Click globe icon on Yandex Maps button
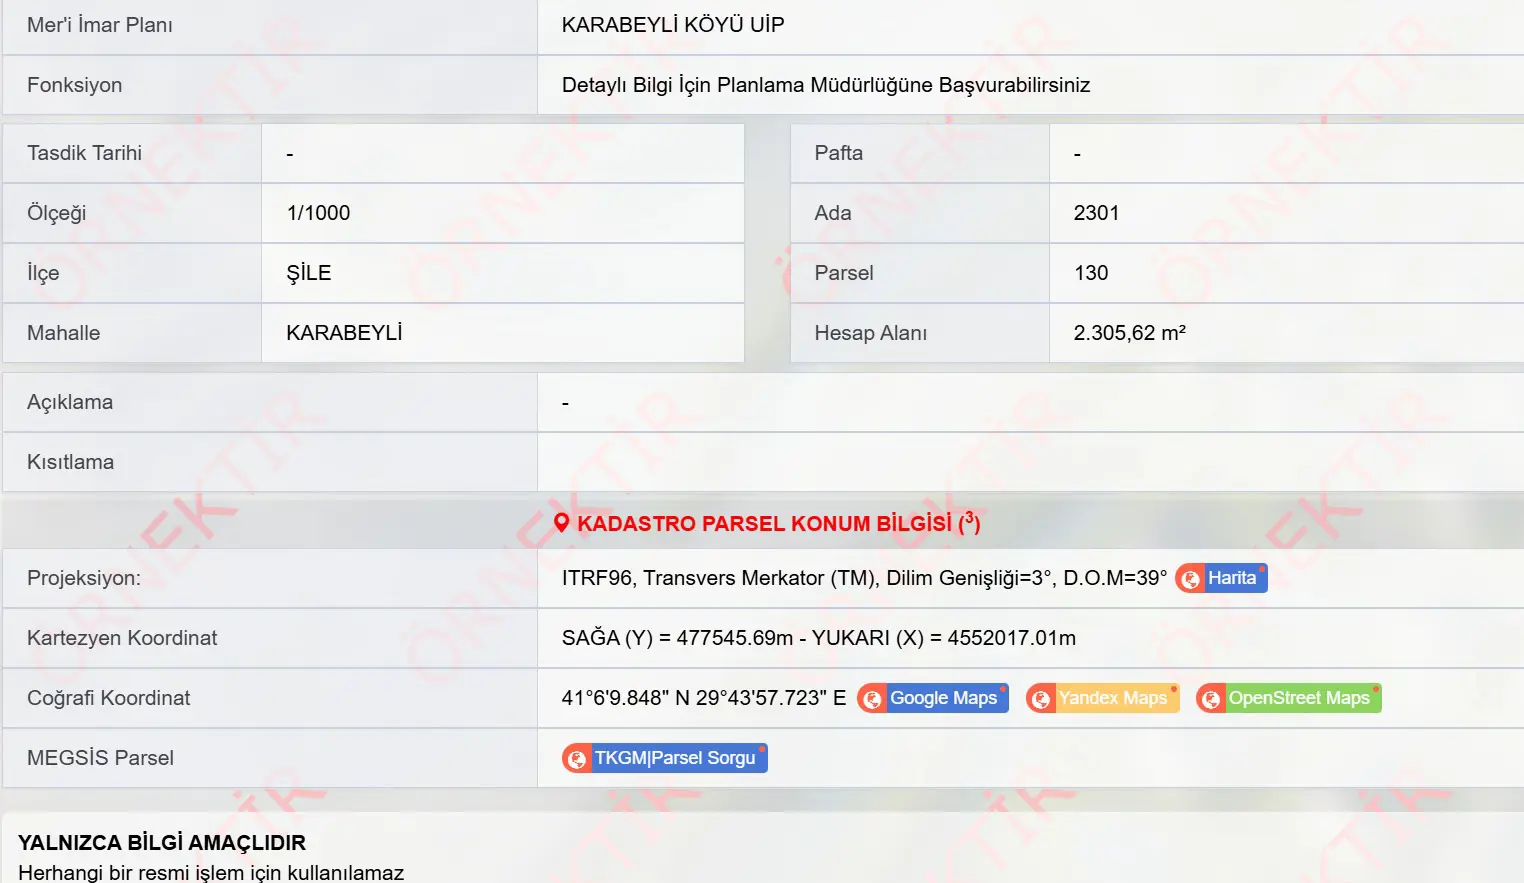The height and width of the screenshot is (883, 1524). (1041, 699)
